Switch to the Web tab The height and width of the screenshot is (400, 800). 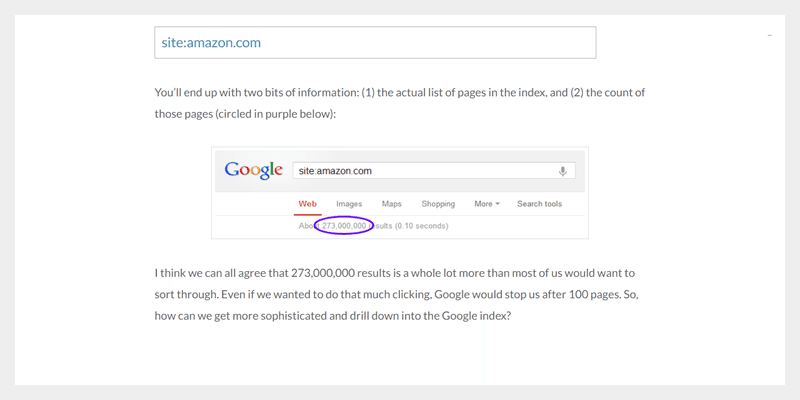(x=307, y=204)
